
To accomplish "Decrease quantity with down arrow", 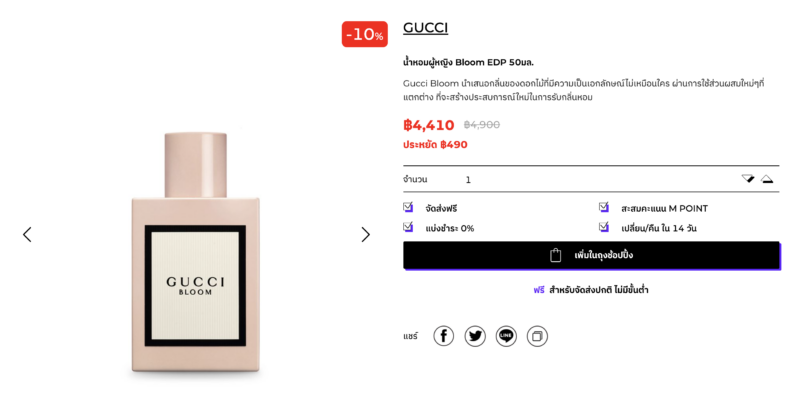I will 748,179.
